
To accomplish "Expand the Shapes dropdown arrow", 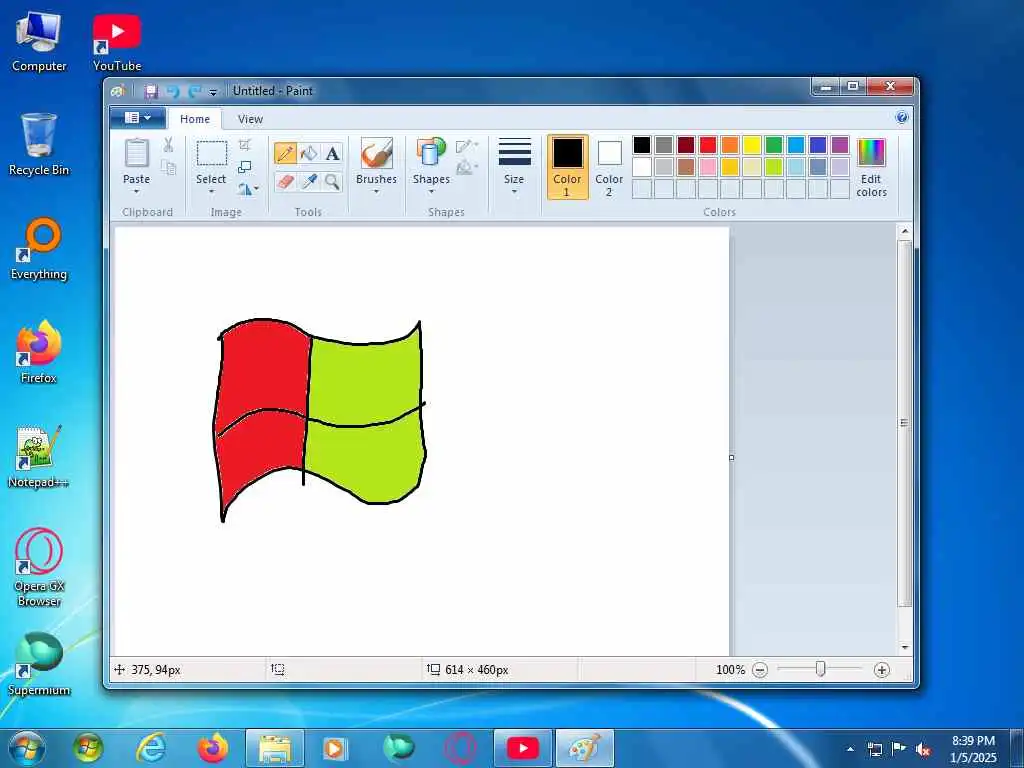I will pyautogui.click(x=431, y=192).
